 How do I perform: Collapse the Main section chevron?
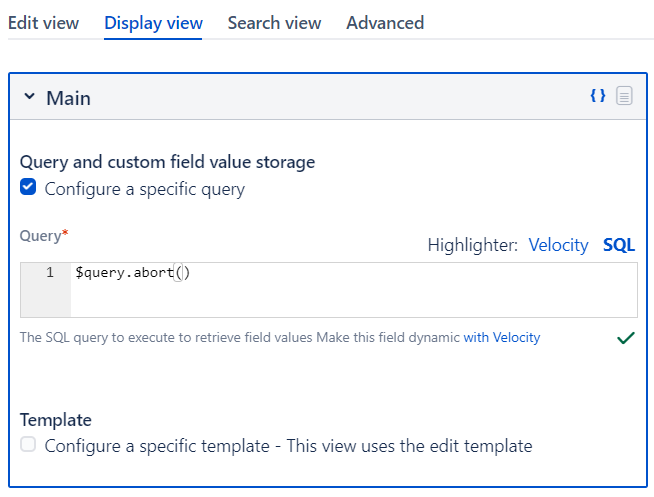pos(29,97)
